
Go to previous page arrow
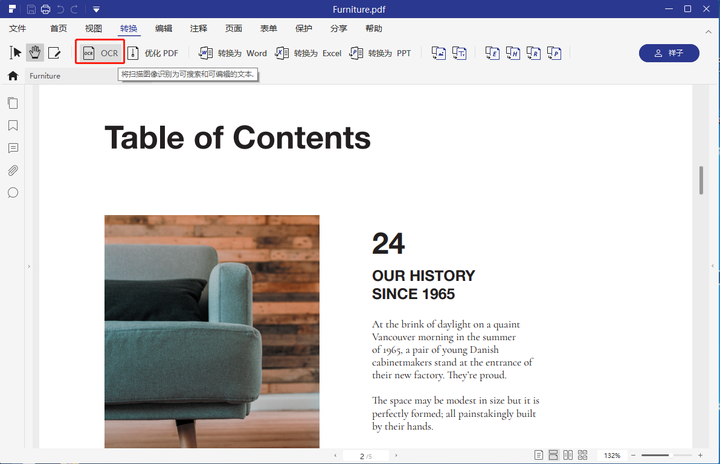(335, 456)
